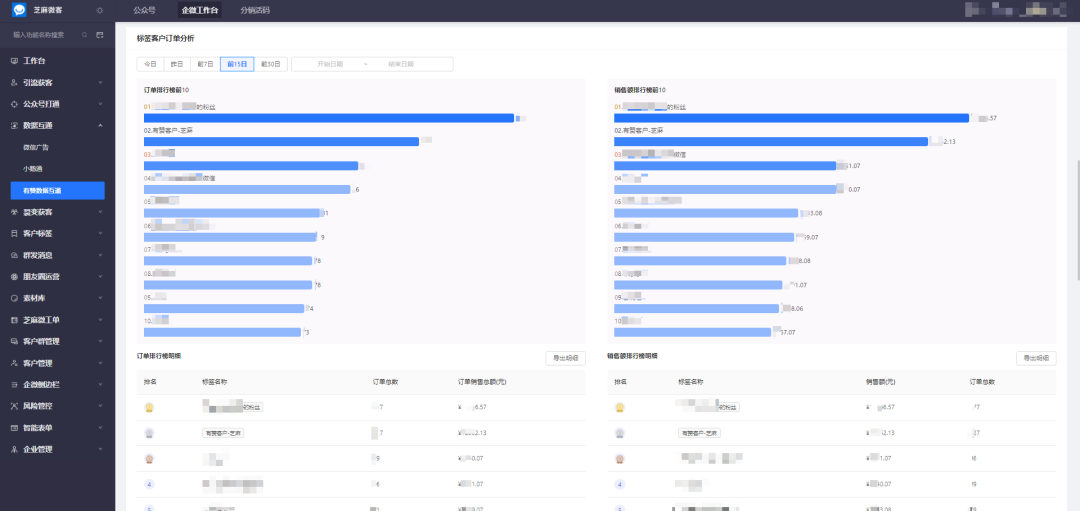Click the page vertical scrollbar

[1077, 220]
